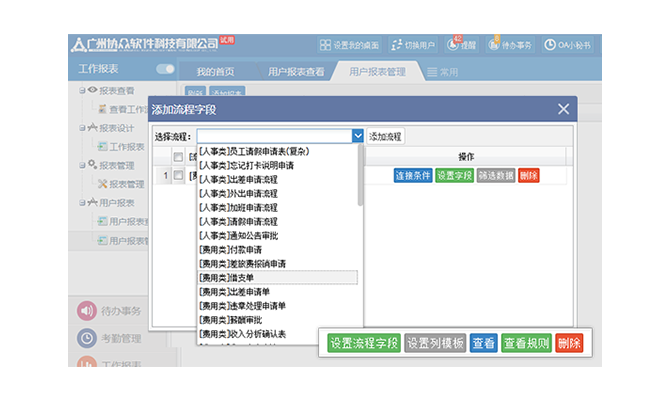Close the 添加流程字段 dialog with X
670x412 pixels.
coord(563,109)
